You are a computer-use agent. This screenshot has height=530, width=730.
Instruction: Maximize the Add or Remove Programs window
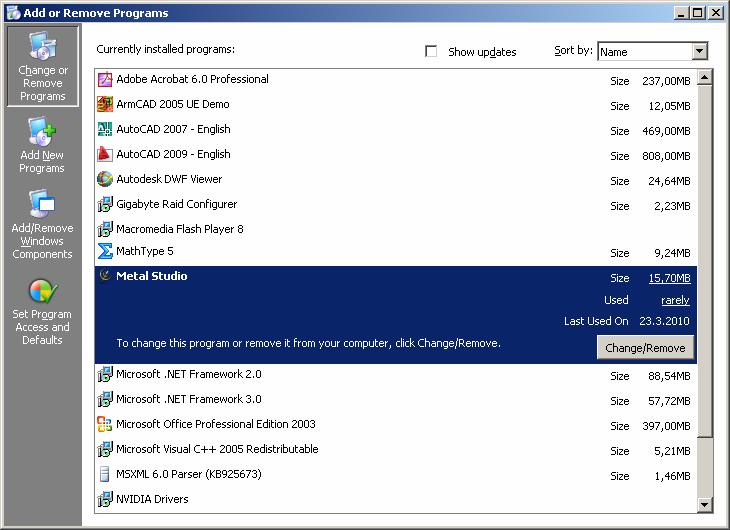698,13
